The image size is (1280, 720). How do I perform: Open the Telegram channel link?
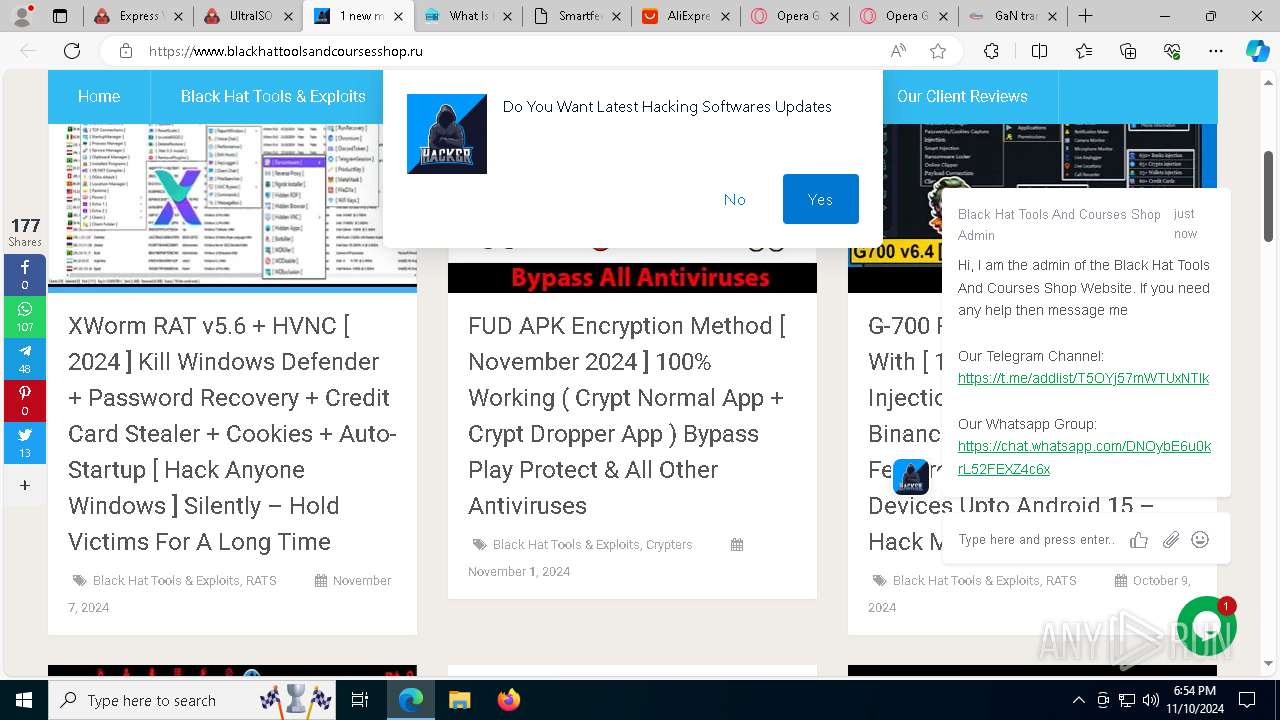(1083, 378)
